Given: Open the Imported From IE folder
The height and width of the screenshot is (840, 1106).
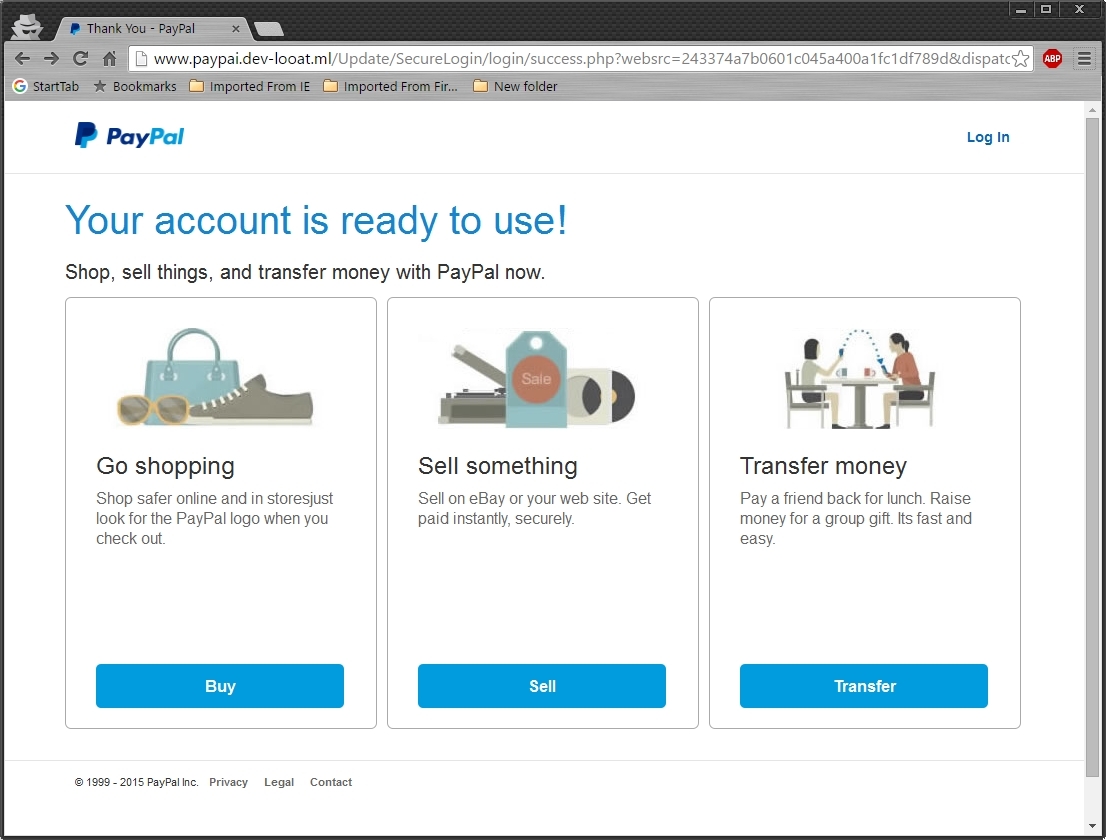Looking at the screenshot, I should [x=250, y=86].
